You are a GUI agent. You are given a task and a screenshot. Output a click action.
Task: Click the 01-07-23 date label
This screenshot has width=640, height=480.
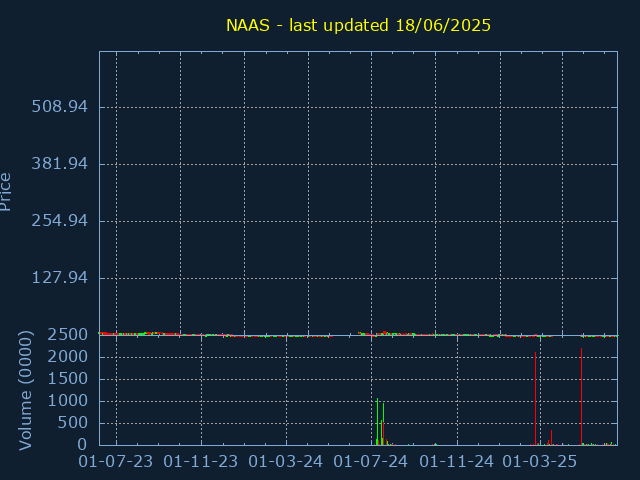click(x=116, y=462)
